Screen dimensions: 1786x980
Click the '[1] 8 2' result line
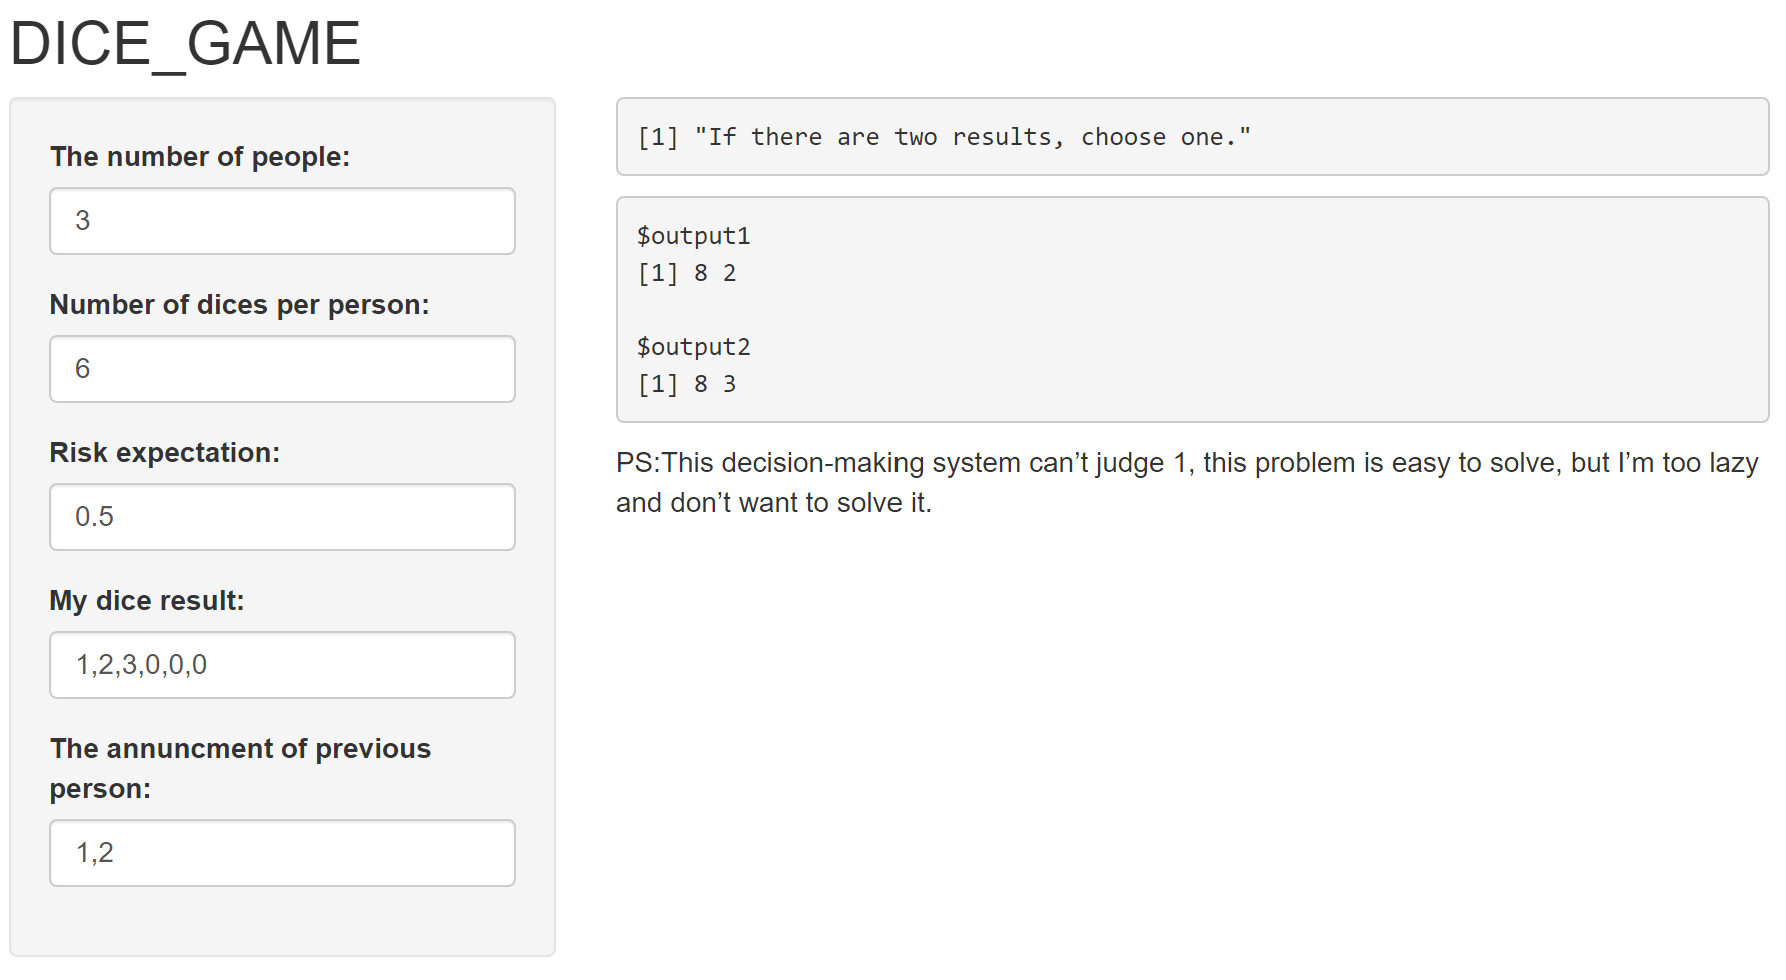click(x=687, y=273)
